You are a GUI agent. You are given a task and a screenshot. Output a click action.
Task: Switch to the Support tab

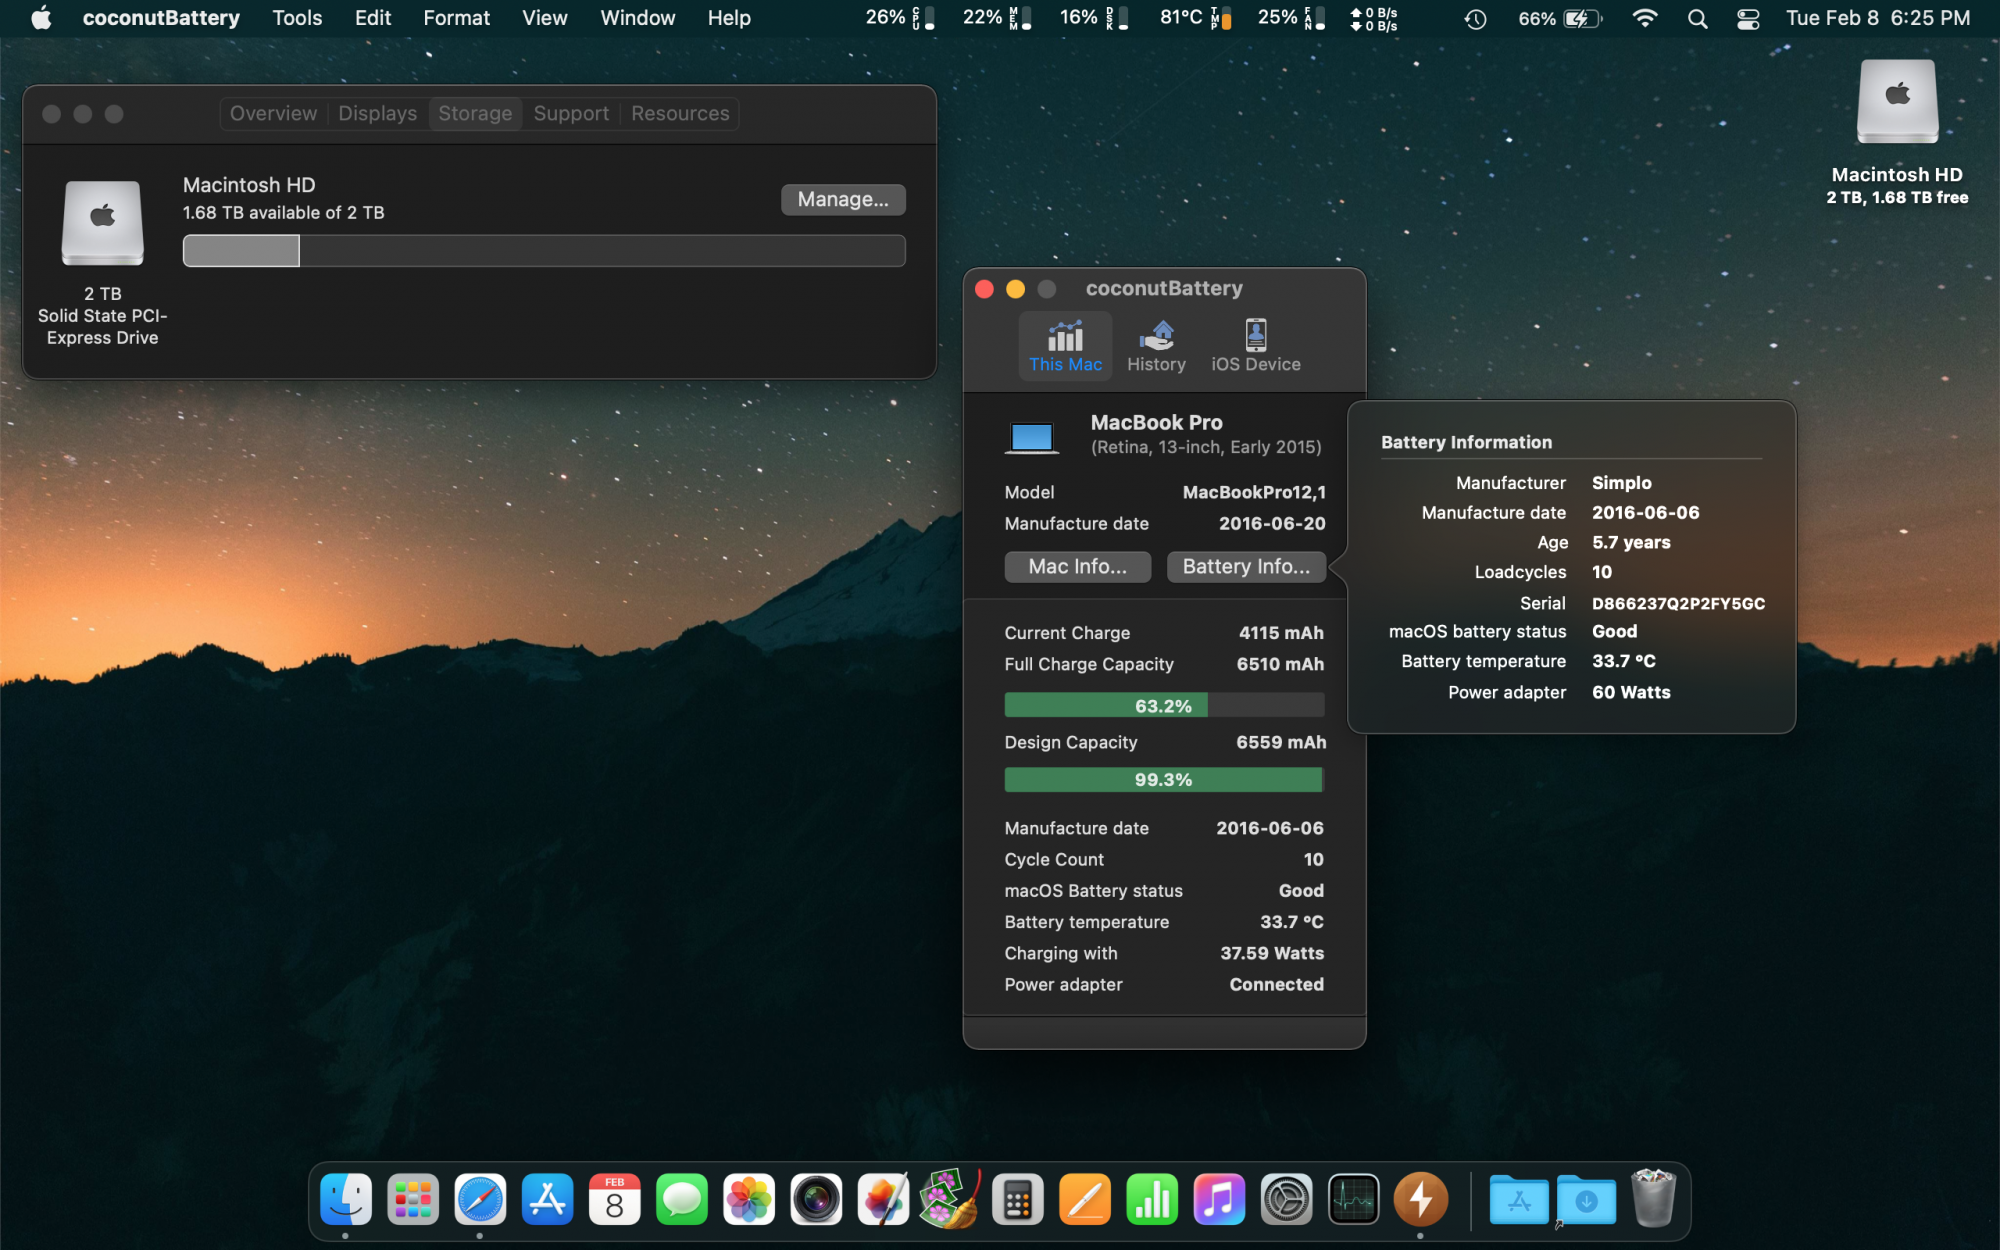(571, 113)
